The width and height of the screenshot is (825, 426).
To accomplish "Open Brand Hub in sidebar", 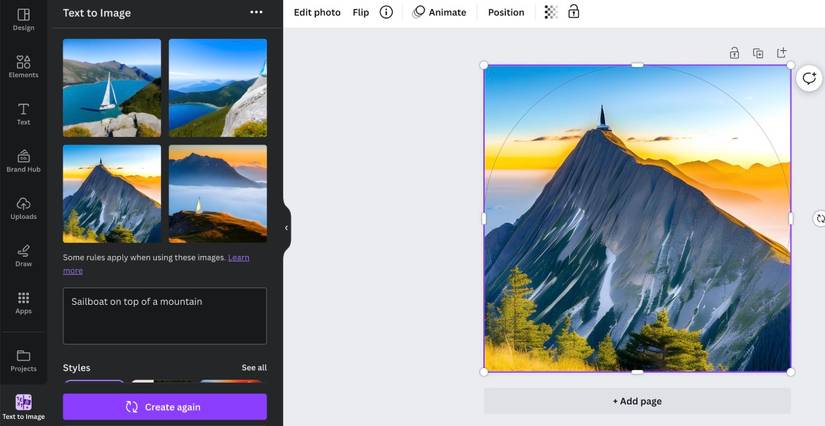I will [x=23, y=161].
